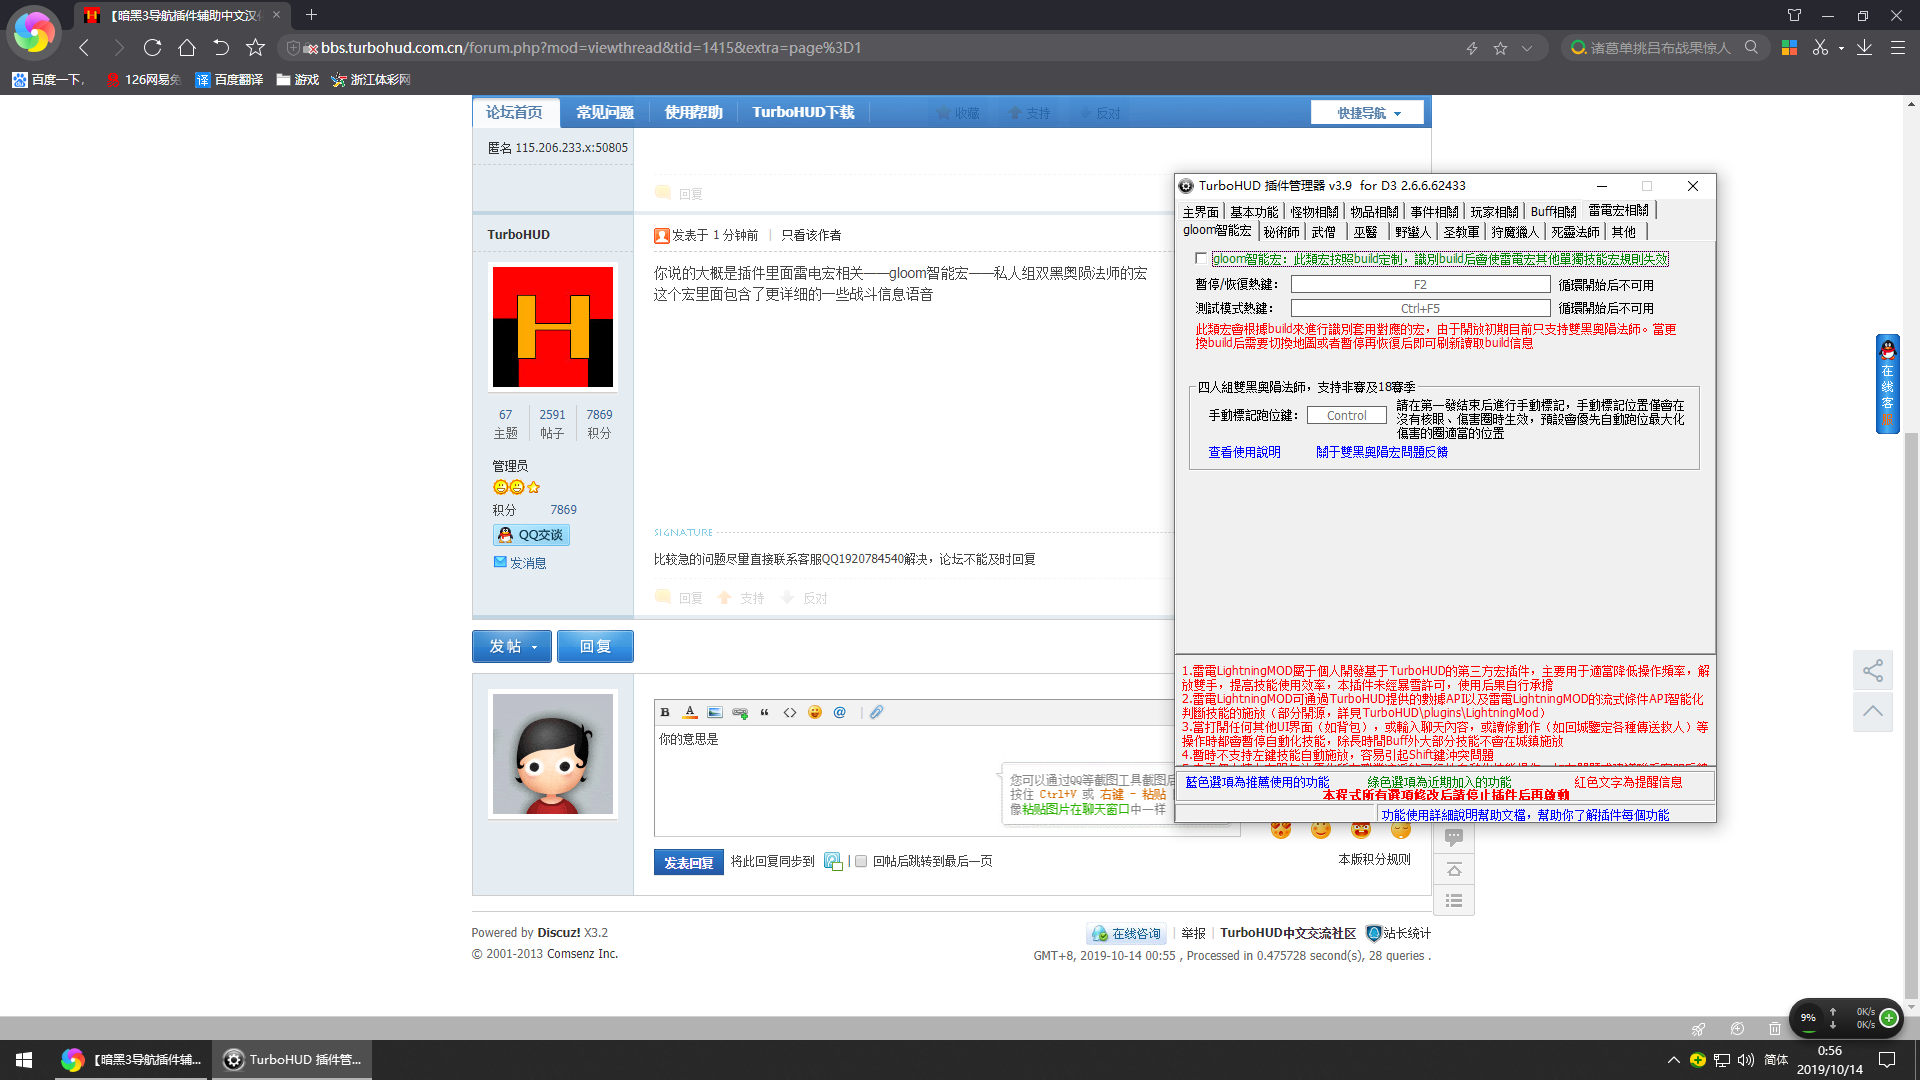Open the font color picker in editor

[x=690, y=712]
